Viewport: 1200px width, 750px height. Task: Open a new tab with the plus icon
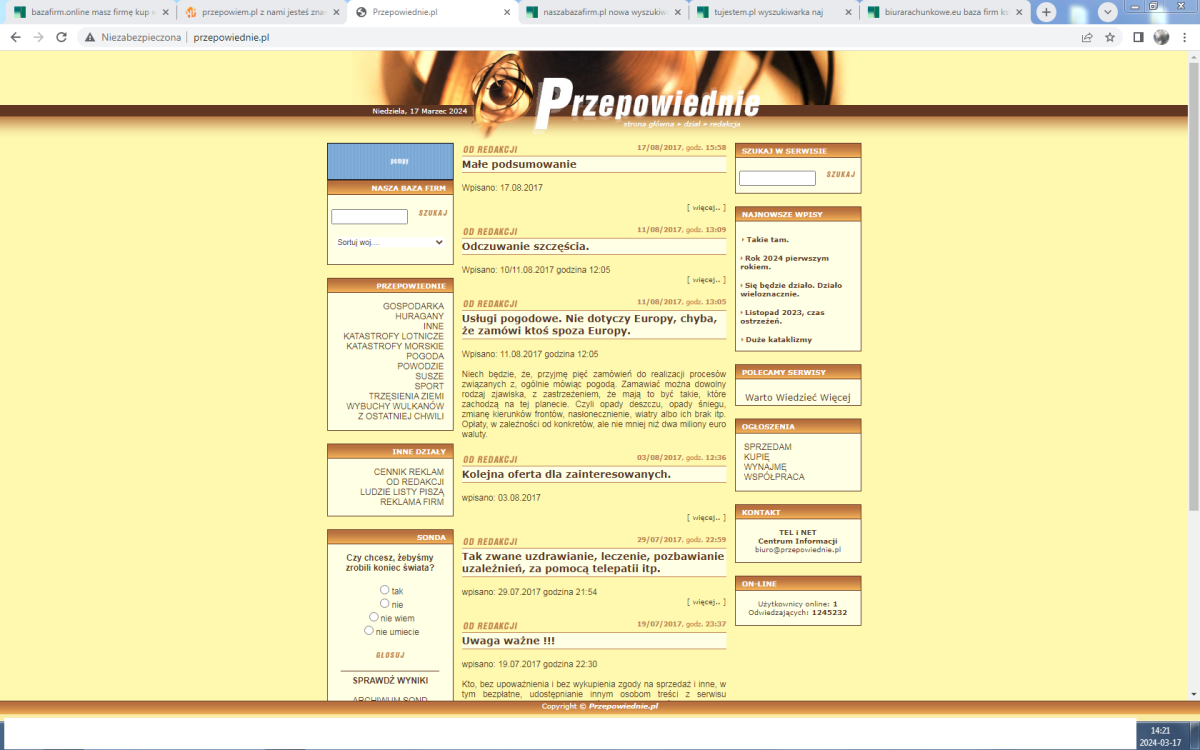[x=1046, y=12]
